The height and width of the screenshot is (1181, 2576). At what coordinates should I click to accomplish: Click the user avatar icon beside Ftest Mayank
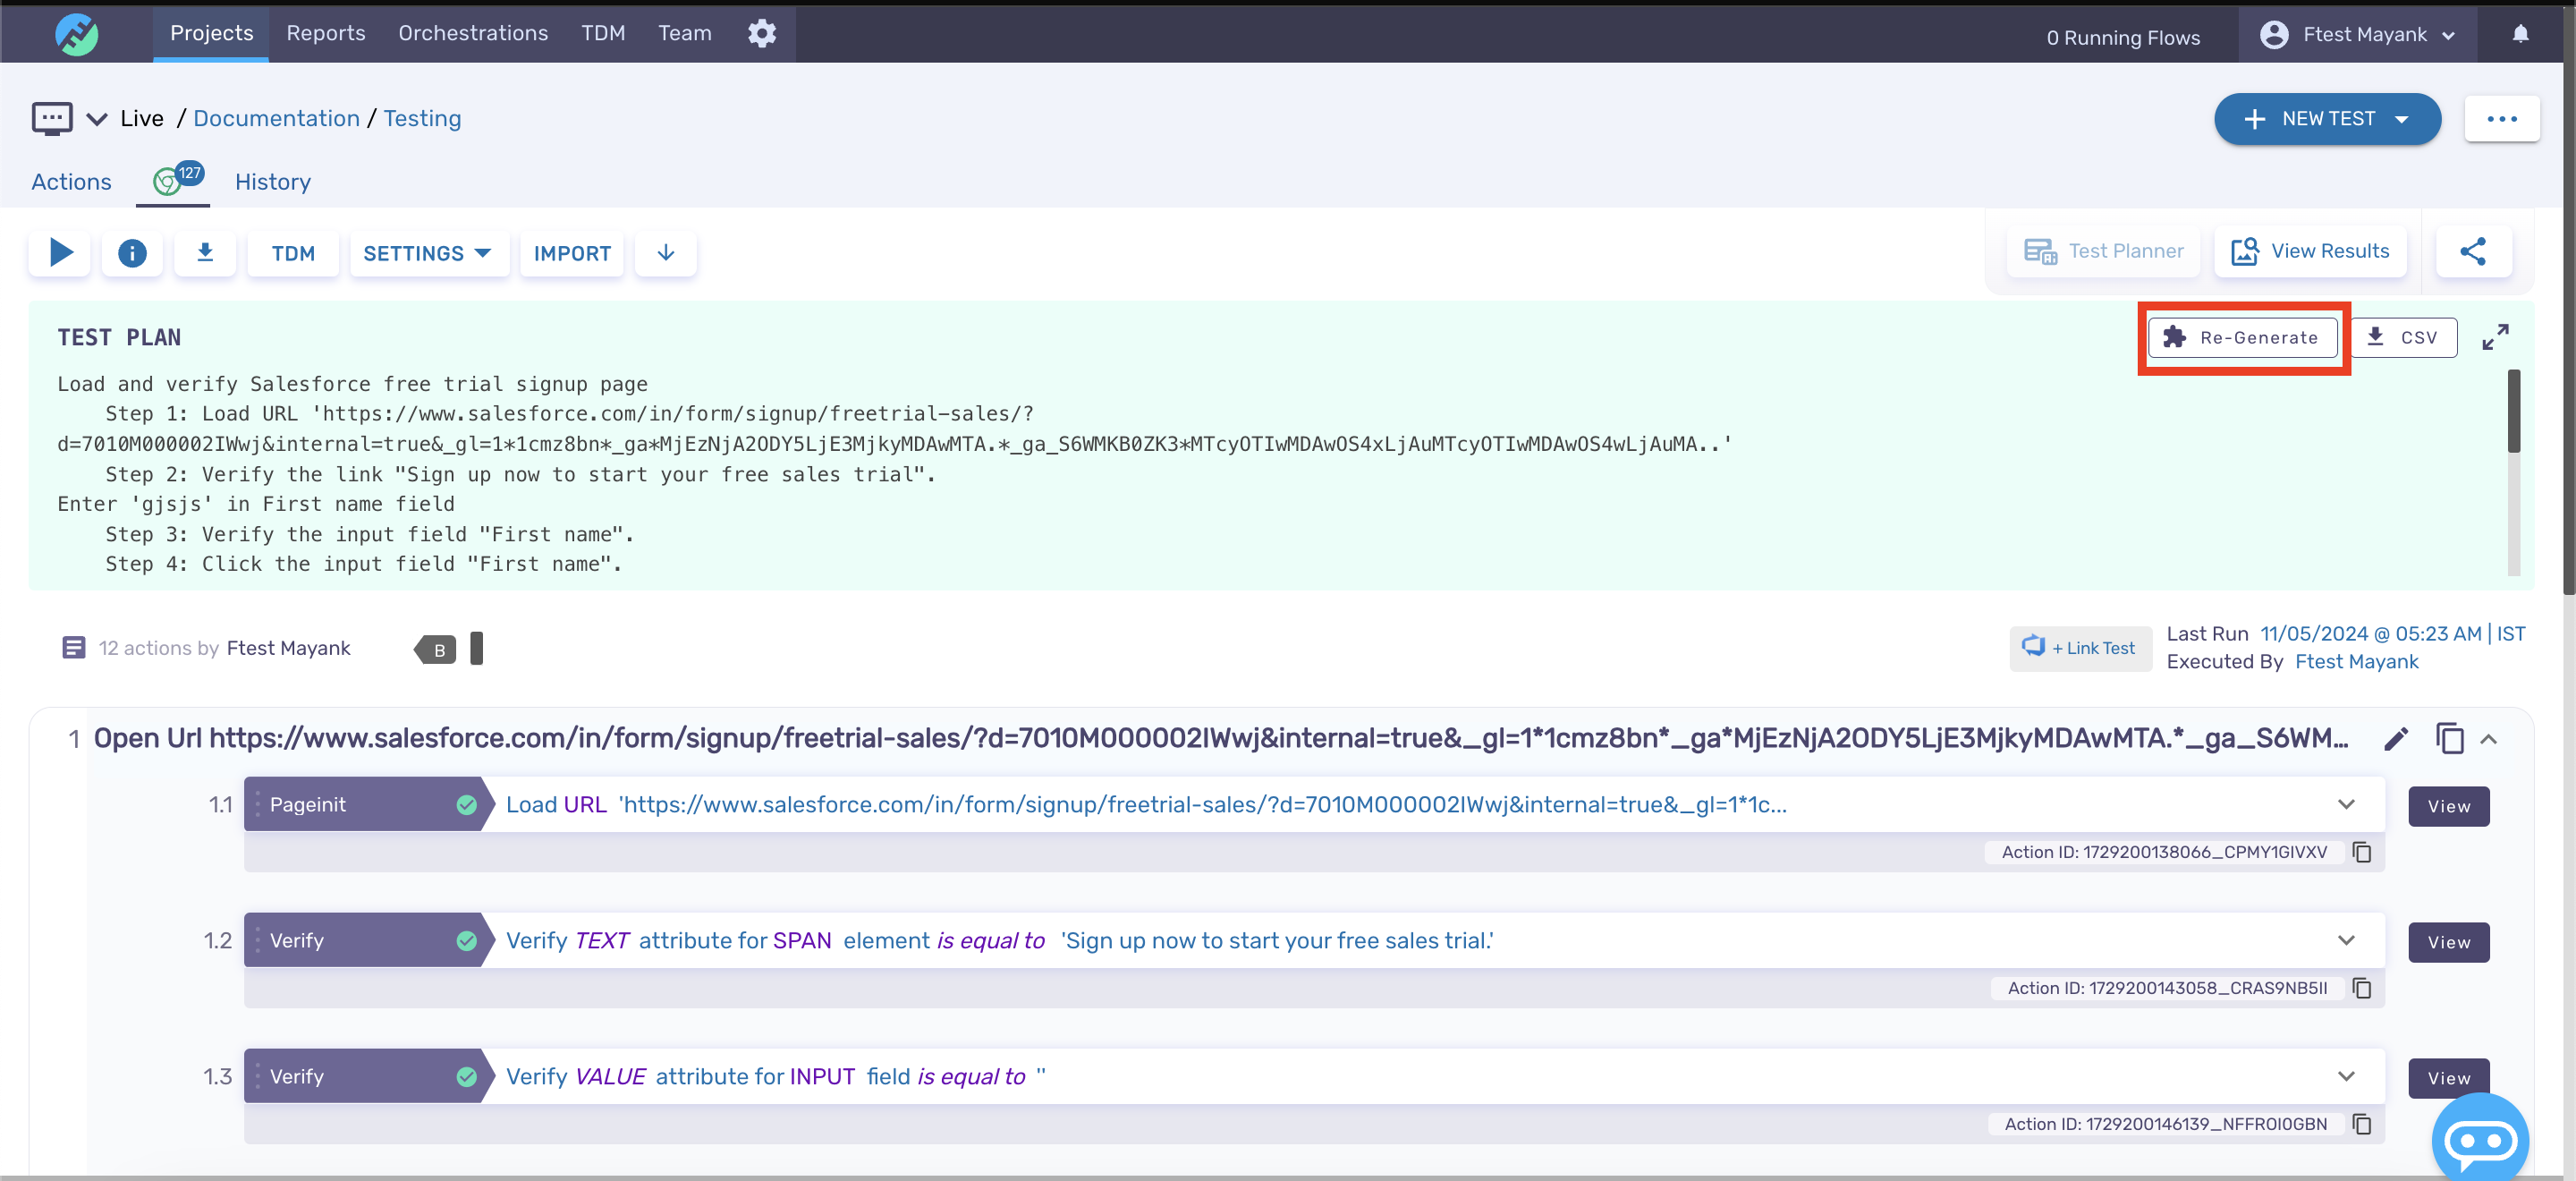(2274, 34)
